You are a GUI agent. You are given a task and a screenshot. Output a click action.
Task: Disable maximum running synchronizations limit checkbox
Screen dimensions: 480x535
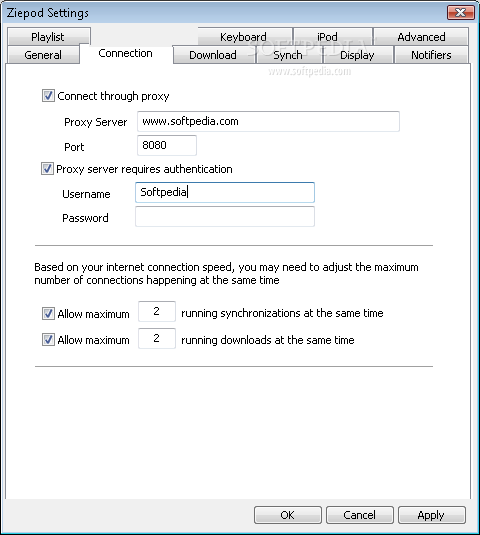48,314
